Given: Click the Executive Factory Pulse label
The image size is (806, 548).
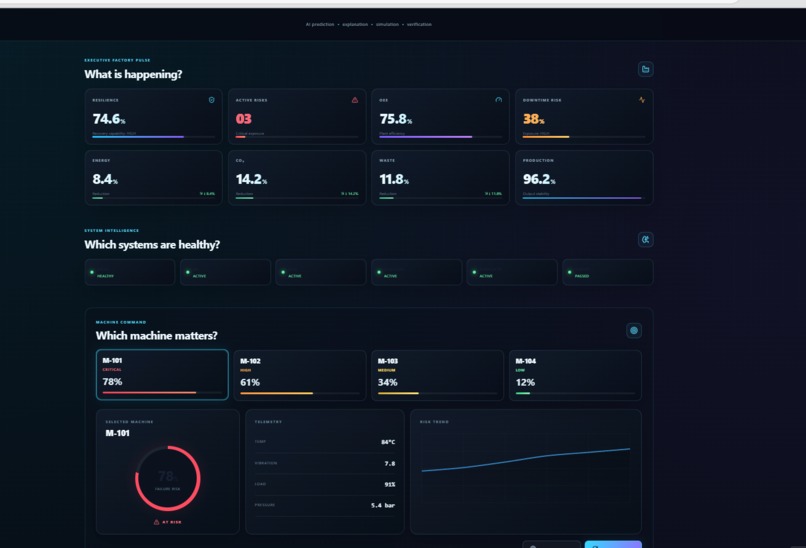Looking at the screenshot, I should pyautogui.click(x=117, y=60).
